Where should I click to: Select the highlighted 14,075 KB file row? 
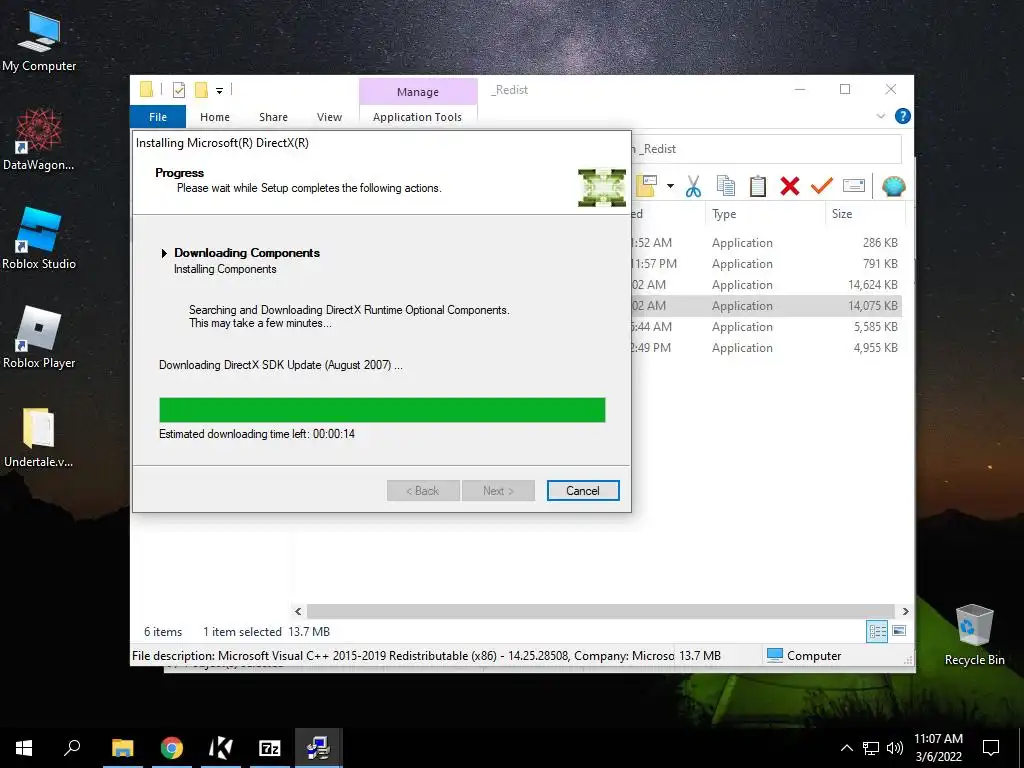tap(766, 305)
